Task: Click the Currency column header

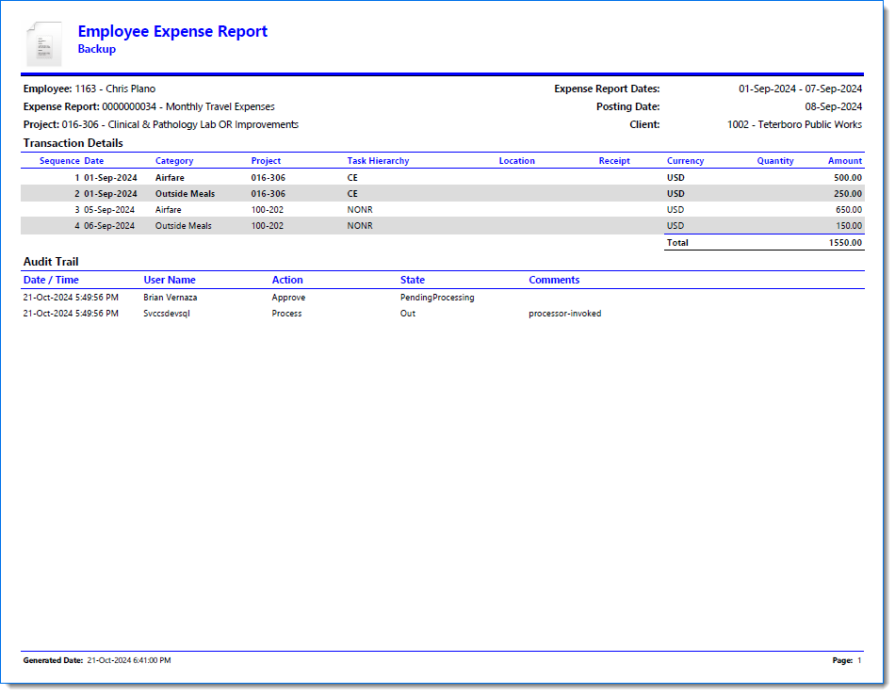Action: point(685,161)
